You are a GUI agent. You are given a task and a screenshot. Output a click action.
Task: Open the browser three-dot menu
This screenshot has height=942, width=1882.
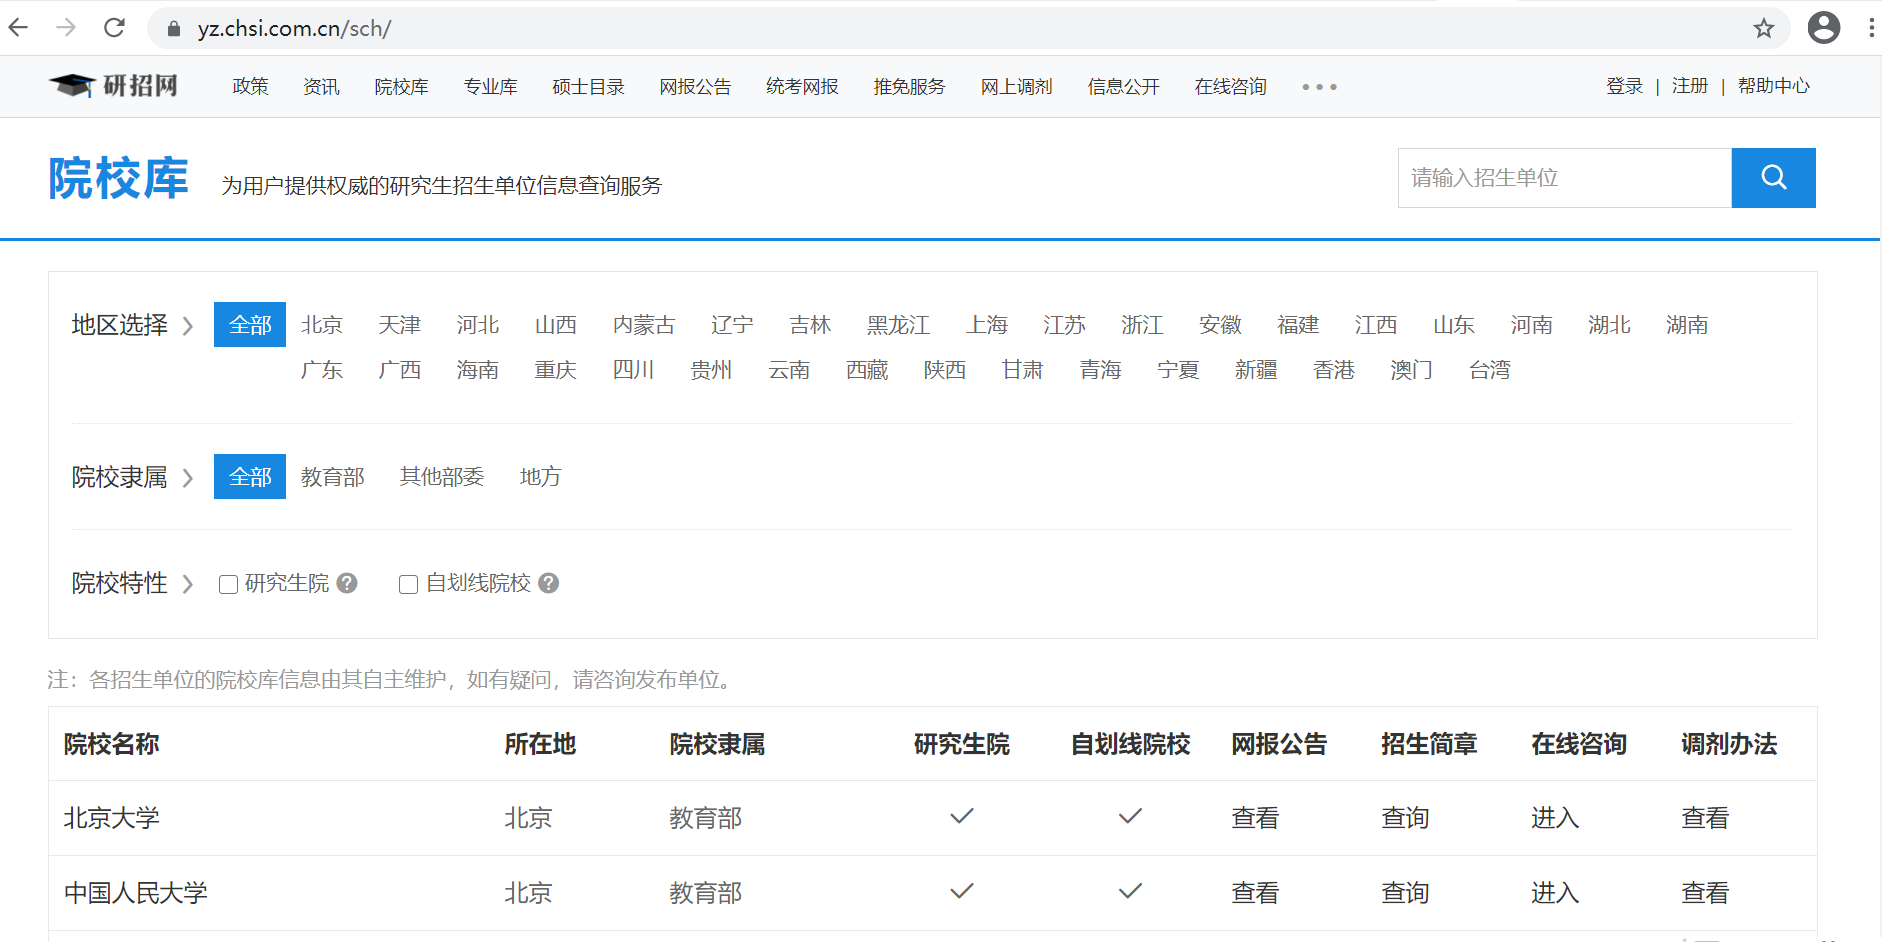(x=1871, y=27)
